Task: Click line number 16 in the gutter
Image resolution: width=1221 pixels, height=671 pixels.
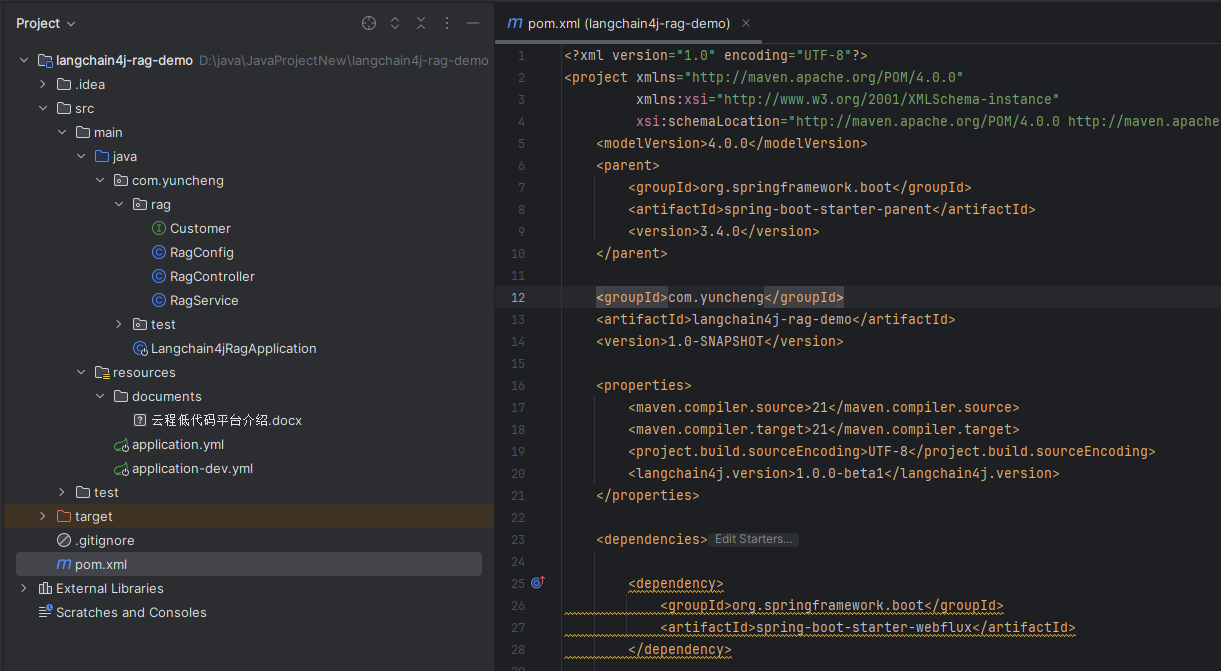Action: tap(517, 385)
